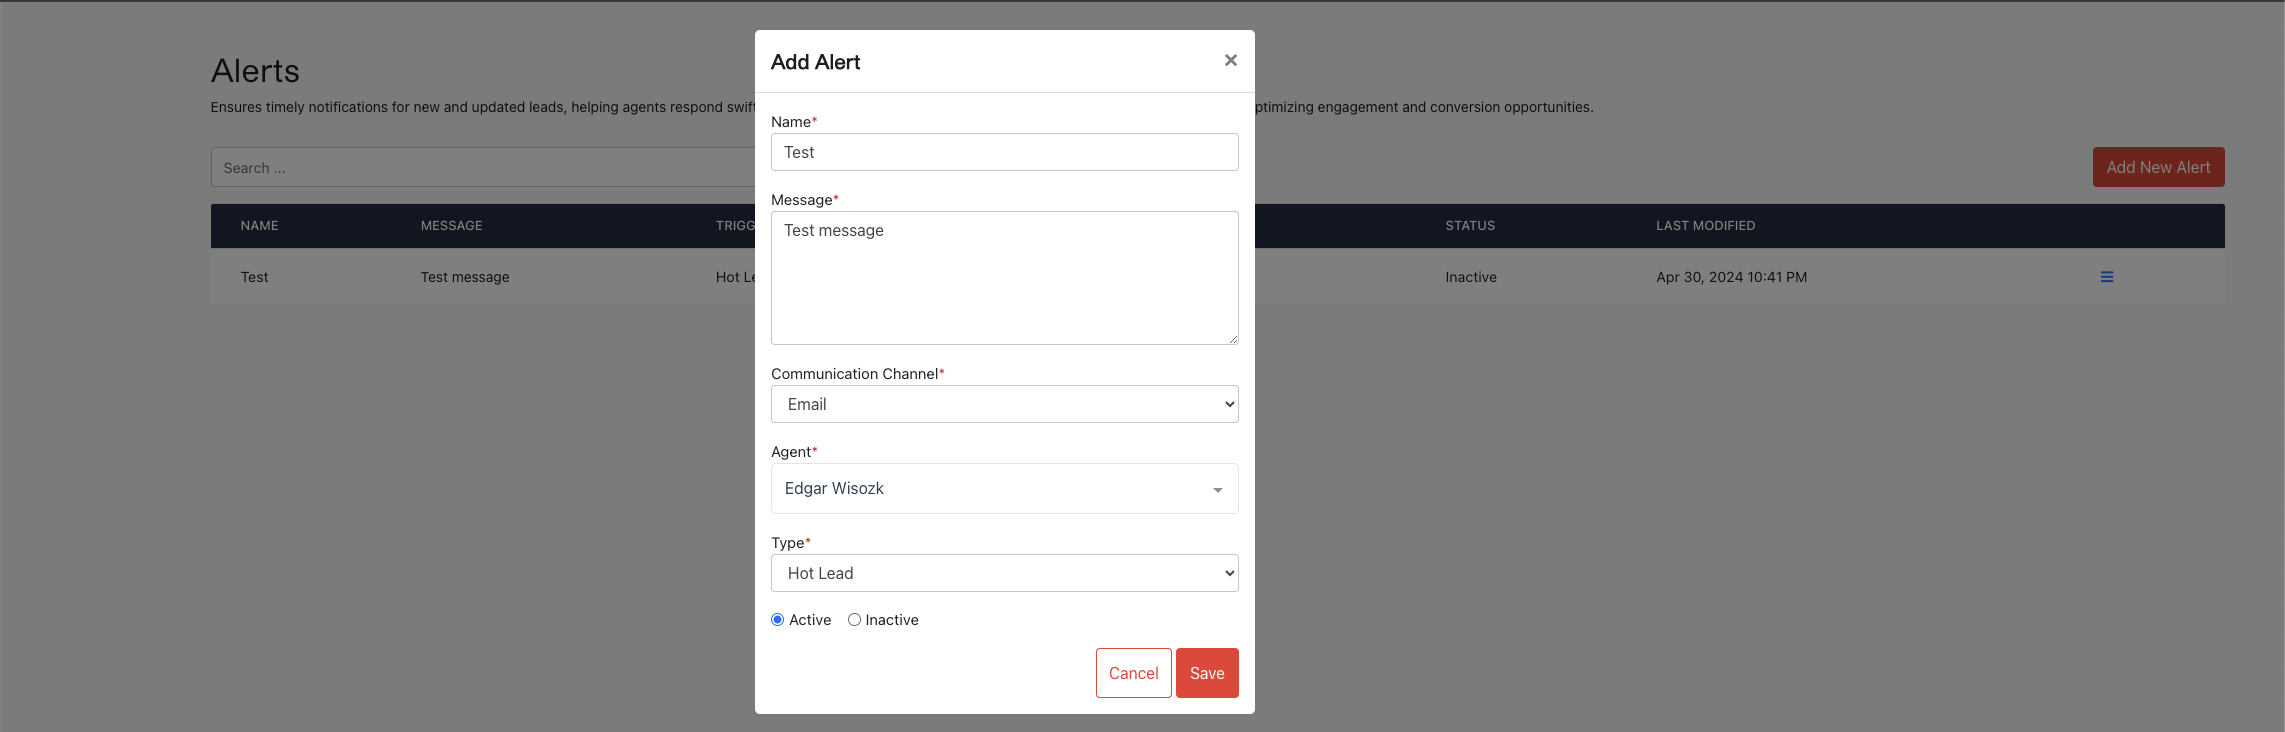2285x732 pixels.
Task: Click the Agent field's dropdown arrow icon
Action: coord(1217,489)
